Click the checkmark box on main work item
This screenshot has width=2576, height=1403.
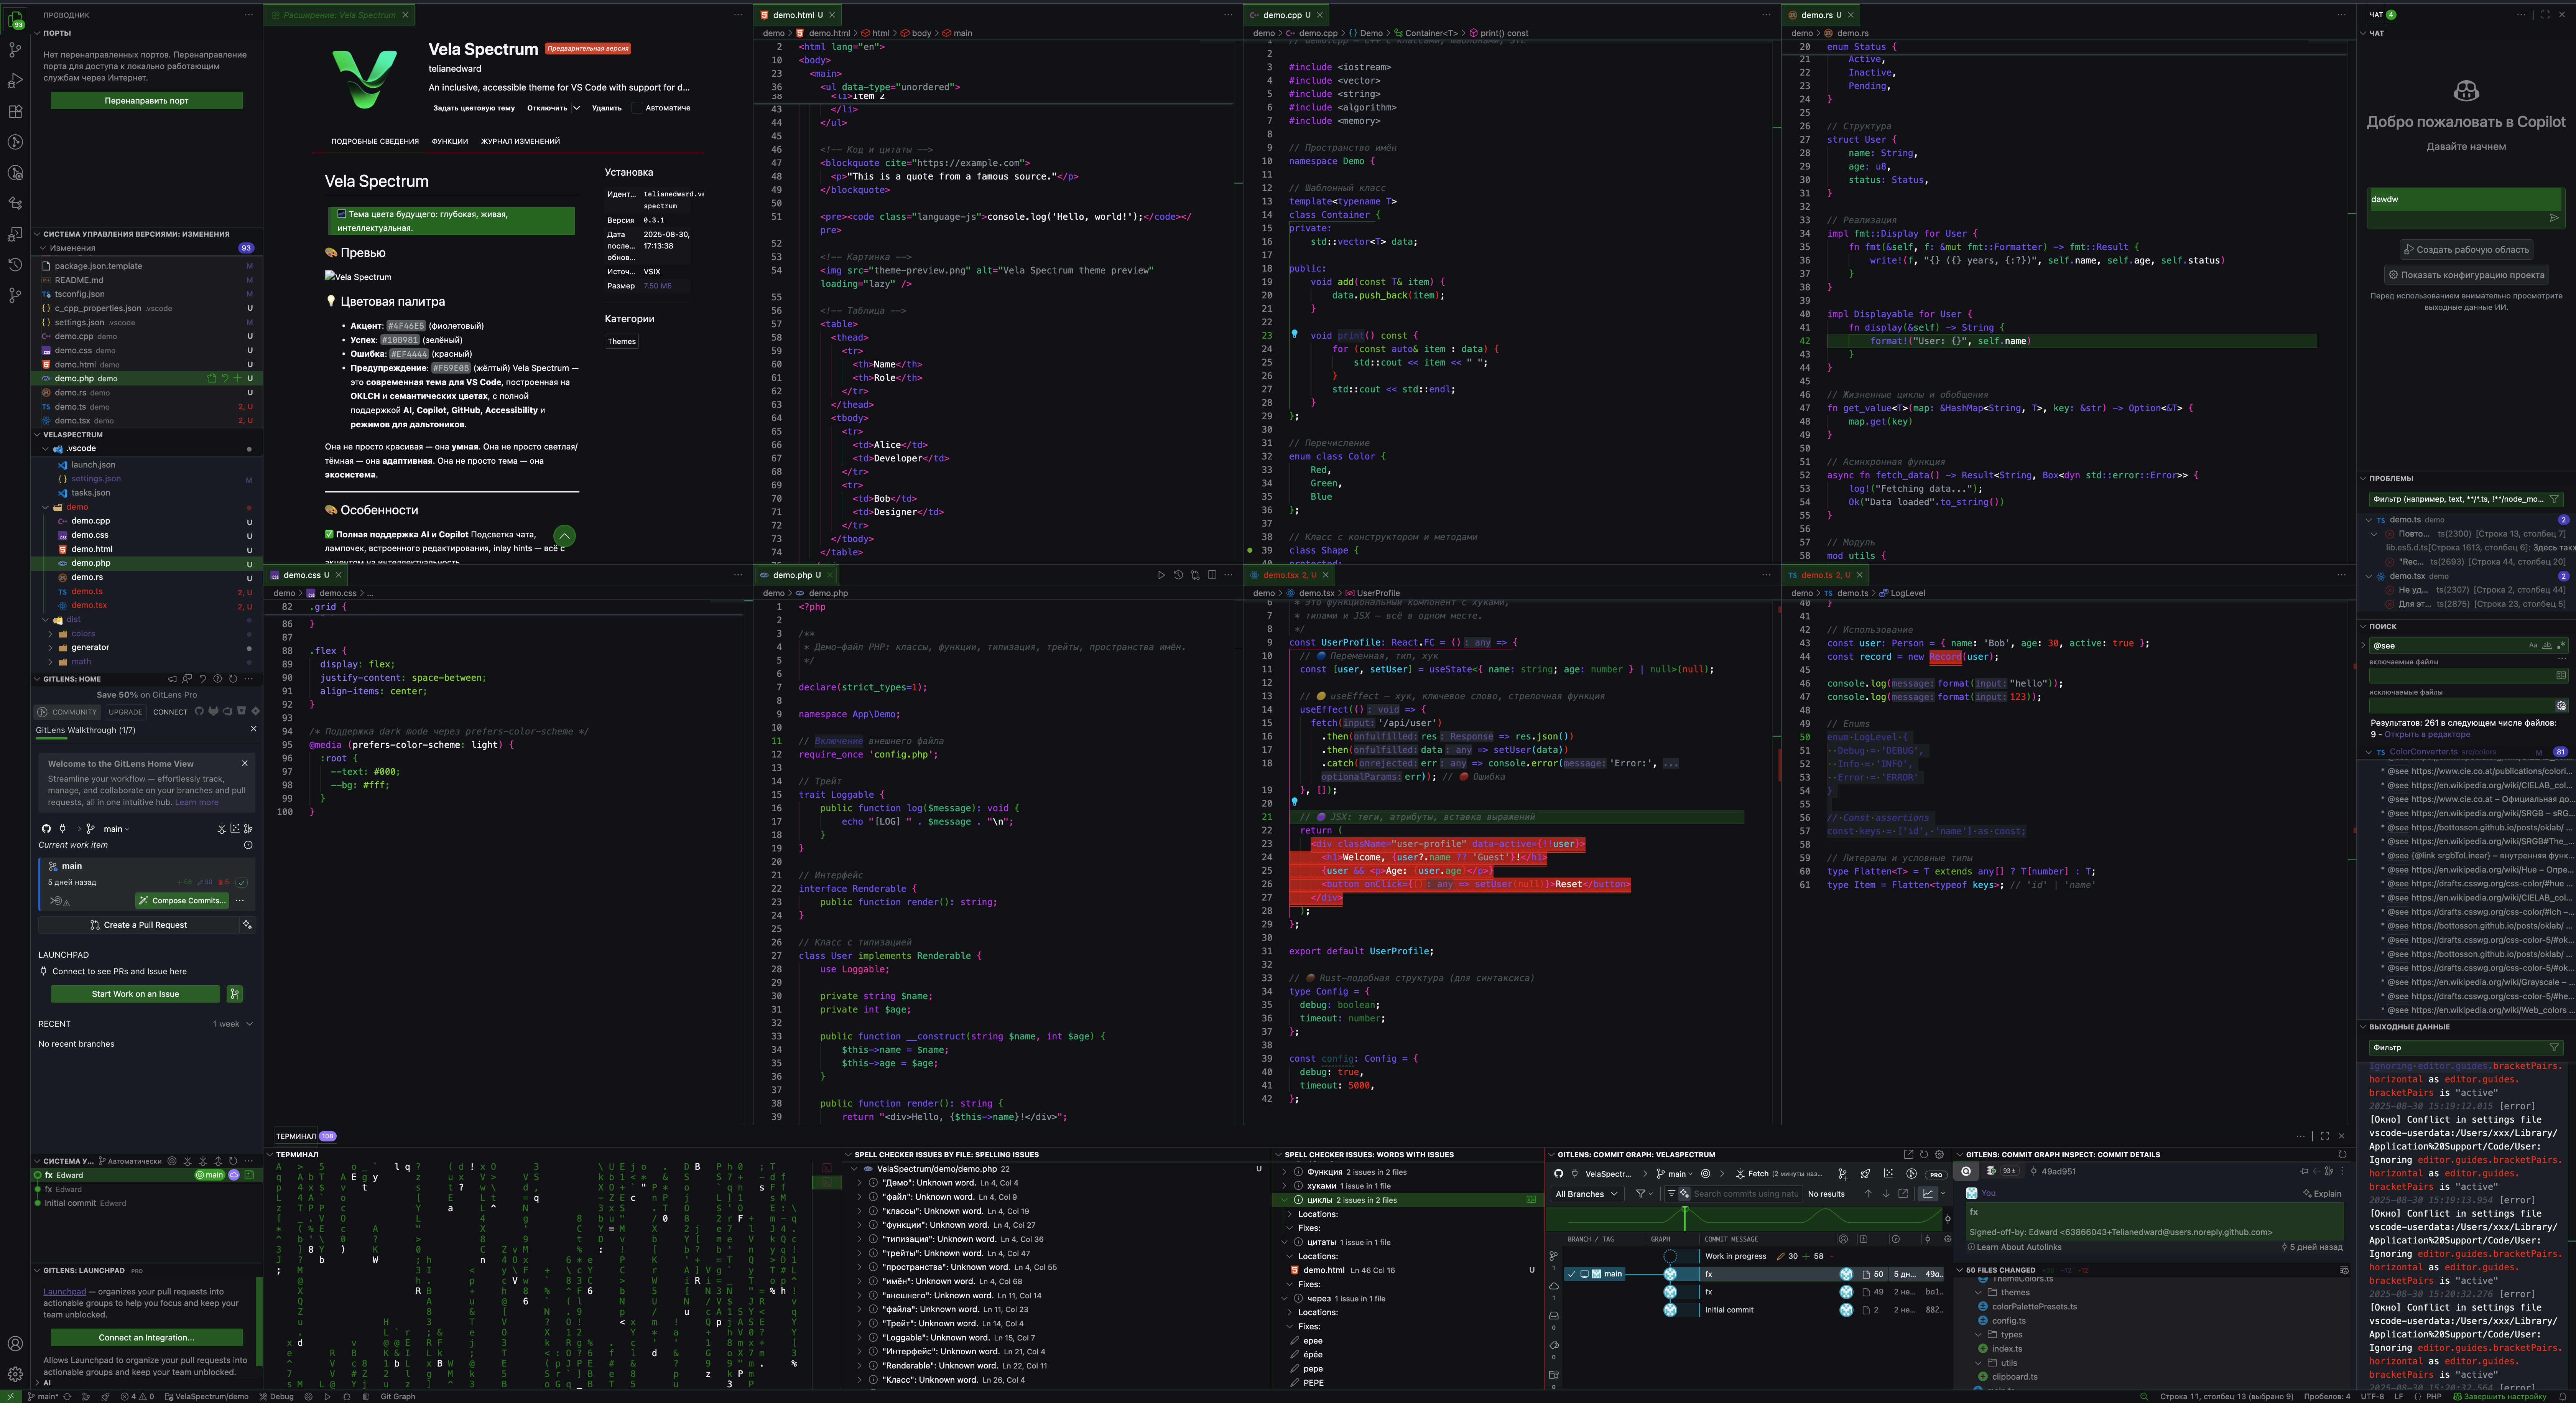click(x=241, y=882)
